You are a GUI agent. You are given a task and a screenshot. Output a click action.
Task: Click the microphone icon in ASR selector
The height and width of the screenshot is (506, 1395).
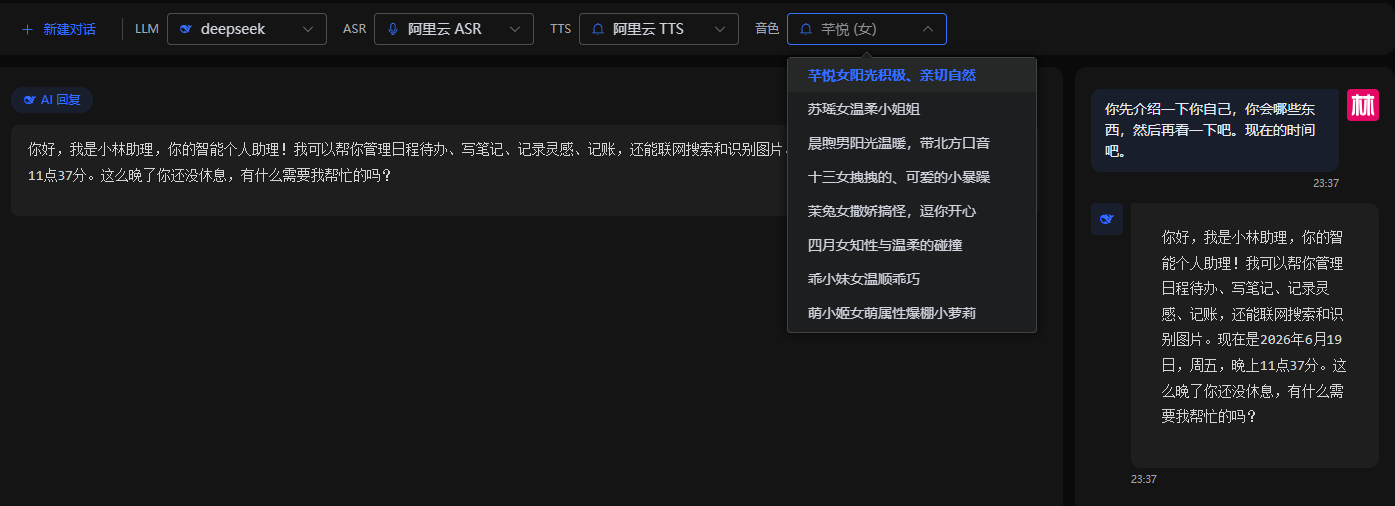(393, 29)
